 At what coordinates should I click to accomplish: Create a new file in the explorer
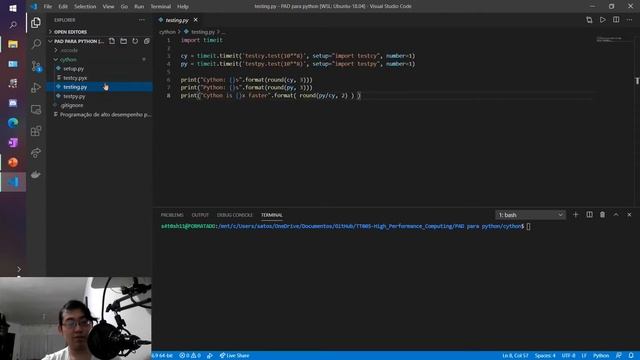pos(112,41)
